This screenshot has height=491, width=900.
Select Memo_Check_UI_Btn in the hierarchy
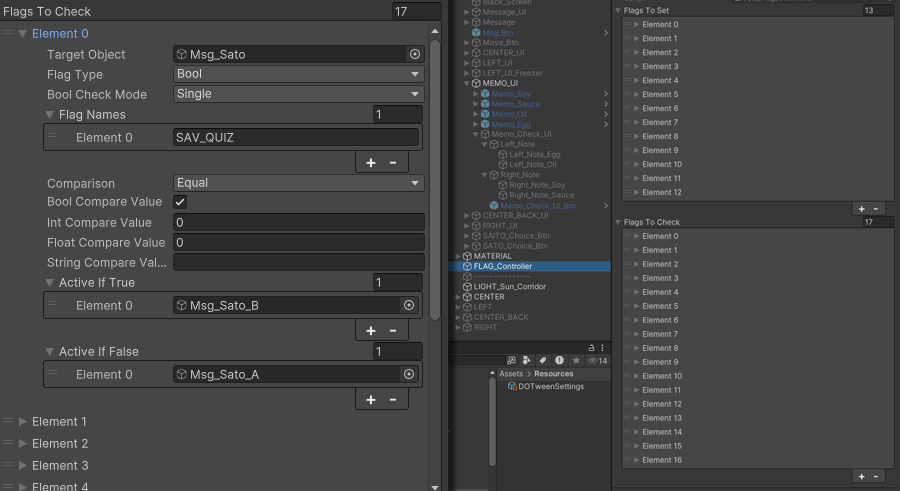(538, 206)
